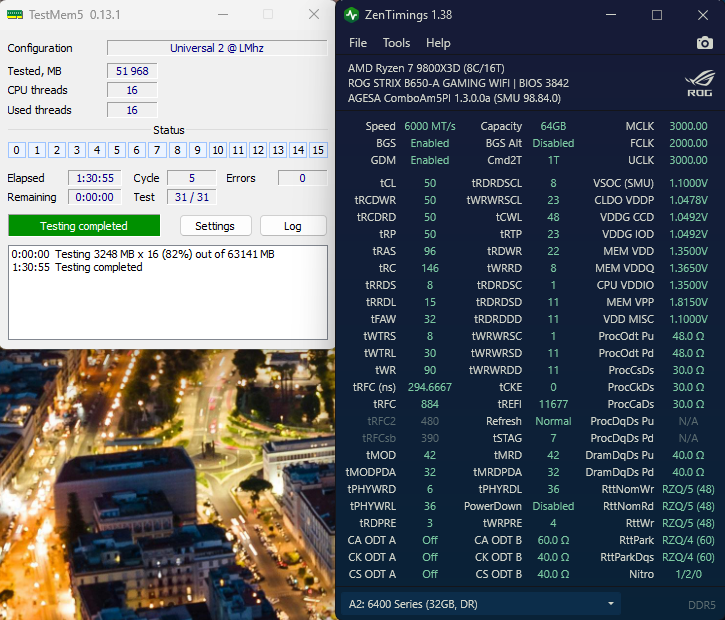Image resolution: width=725 pixels, height=620 pixels.
Task: Open the File menu in ZenTimings
Action: pos(357,43)
